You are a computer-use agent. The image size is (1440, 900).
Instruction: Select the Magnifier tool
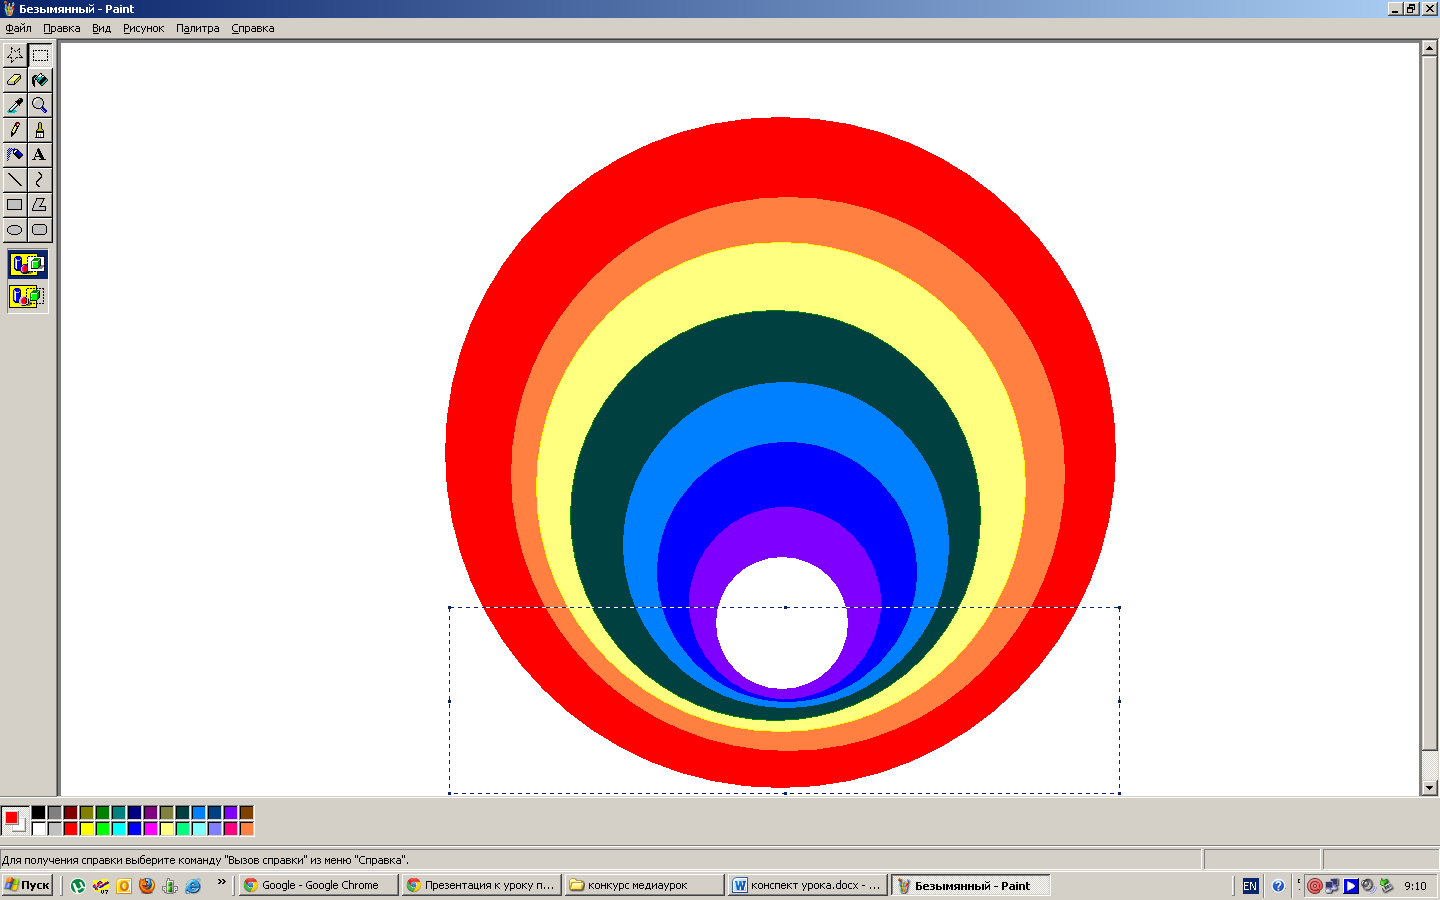[x=40, y=105]
